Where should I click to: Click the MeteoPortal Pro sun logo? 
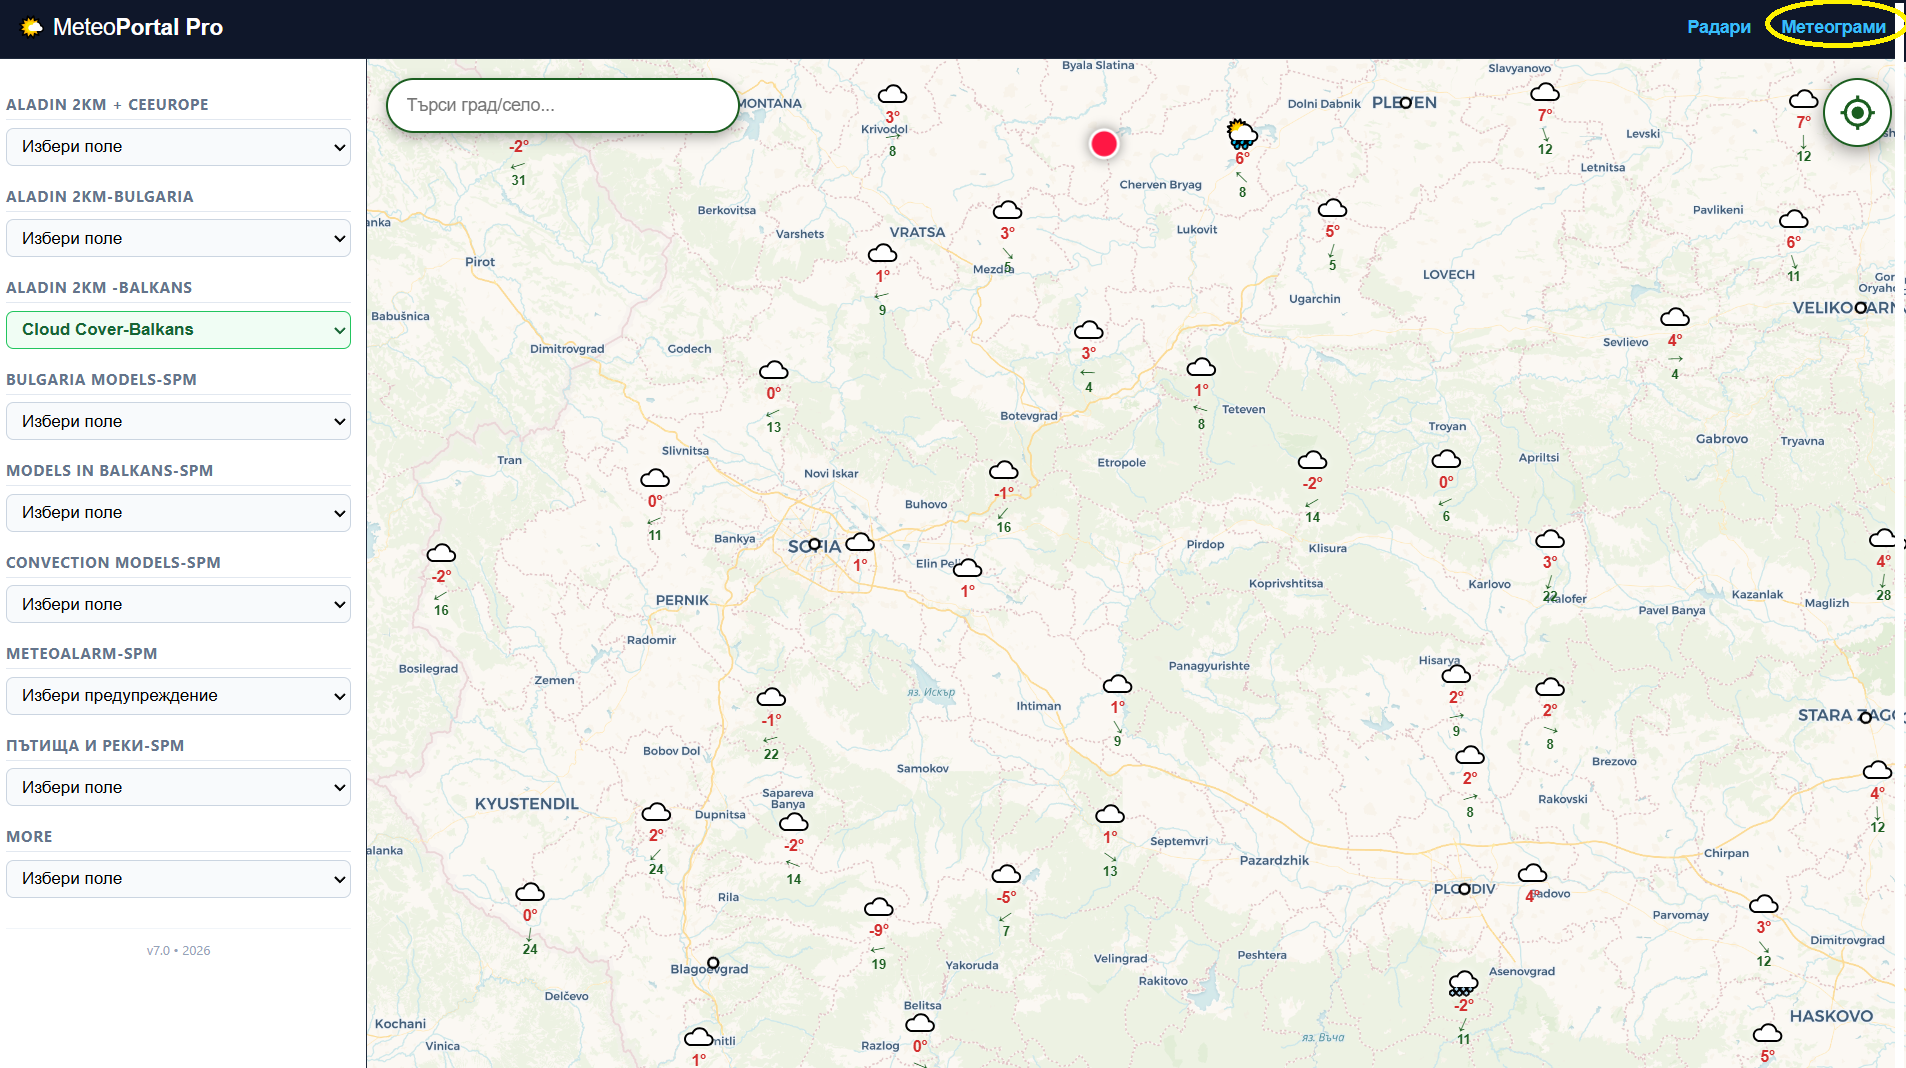[x=32, y=27]
